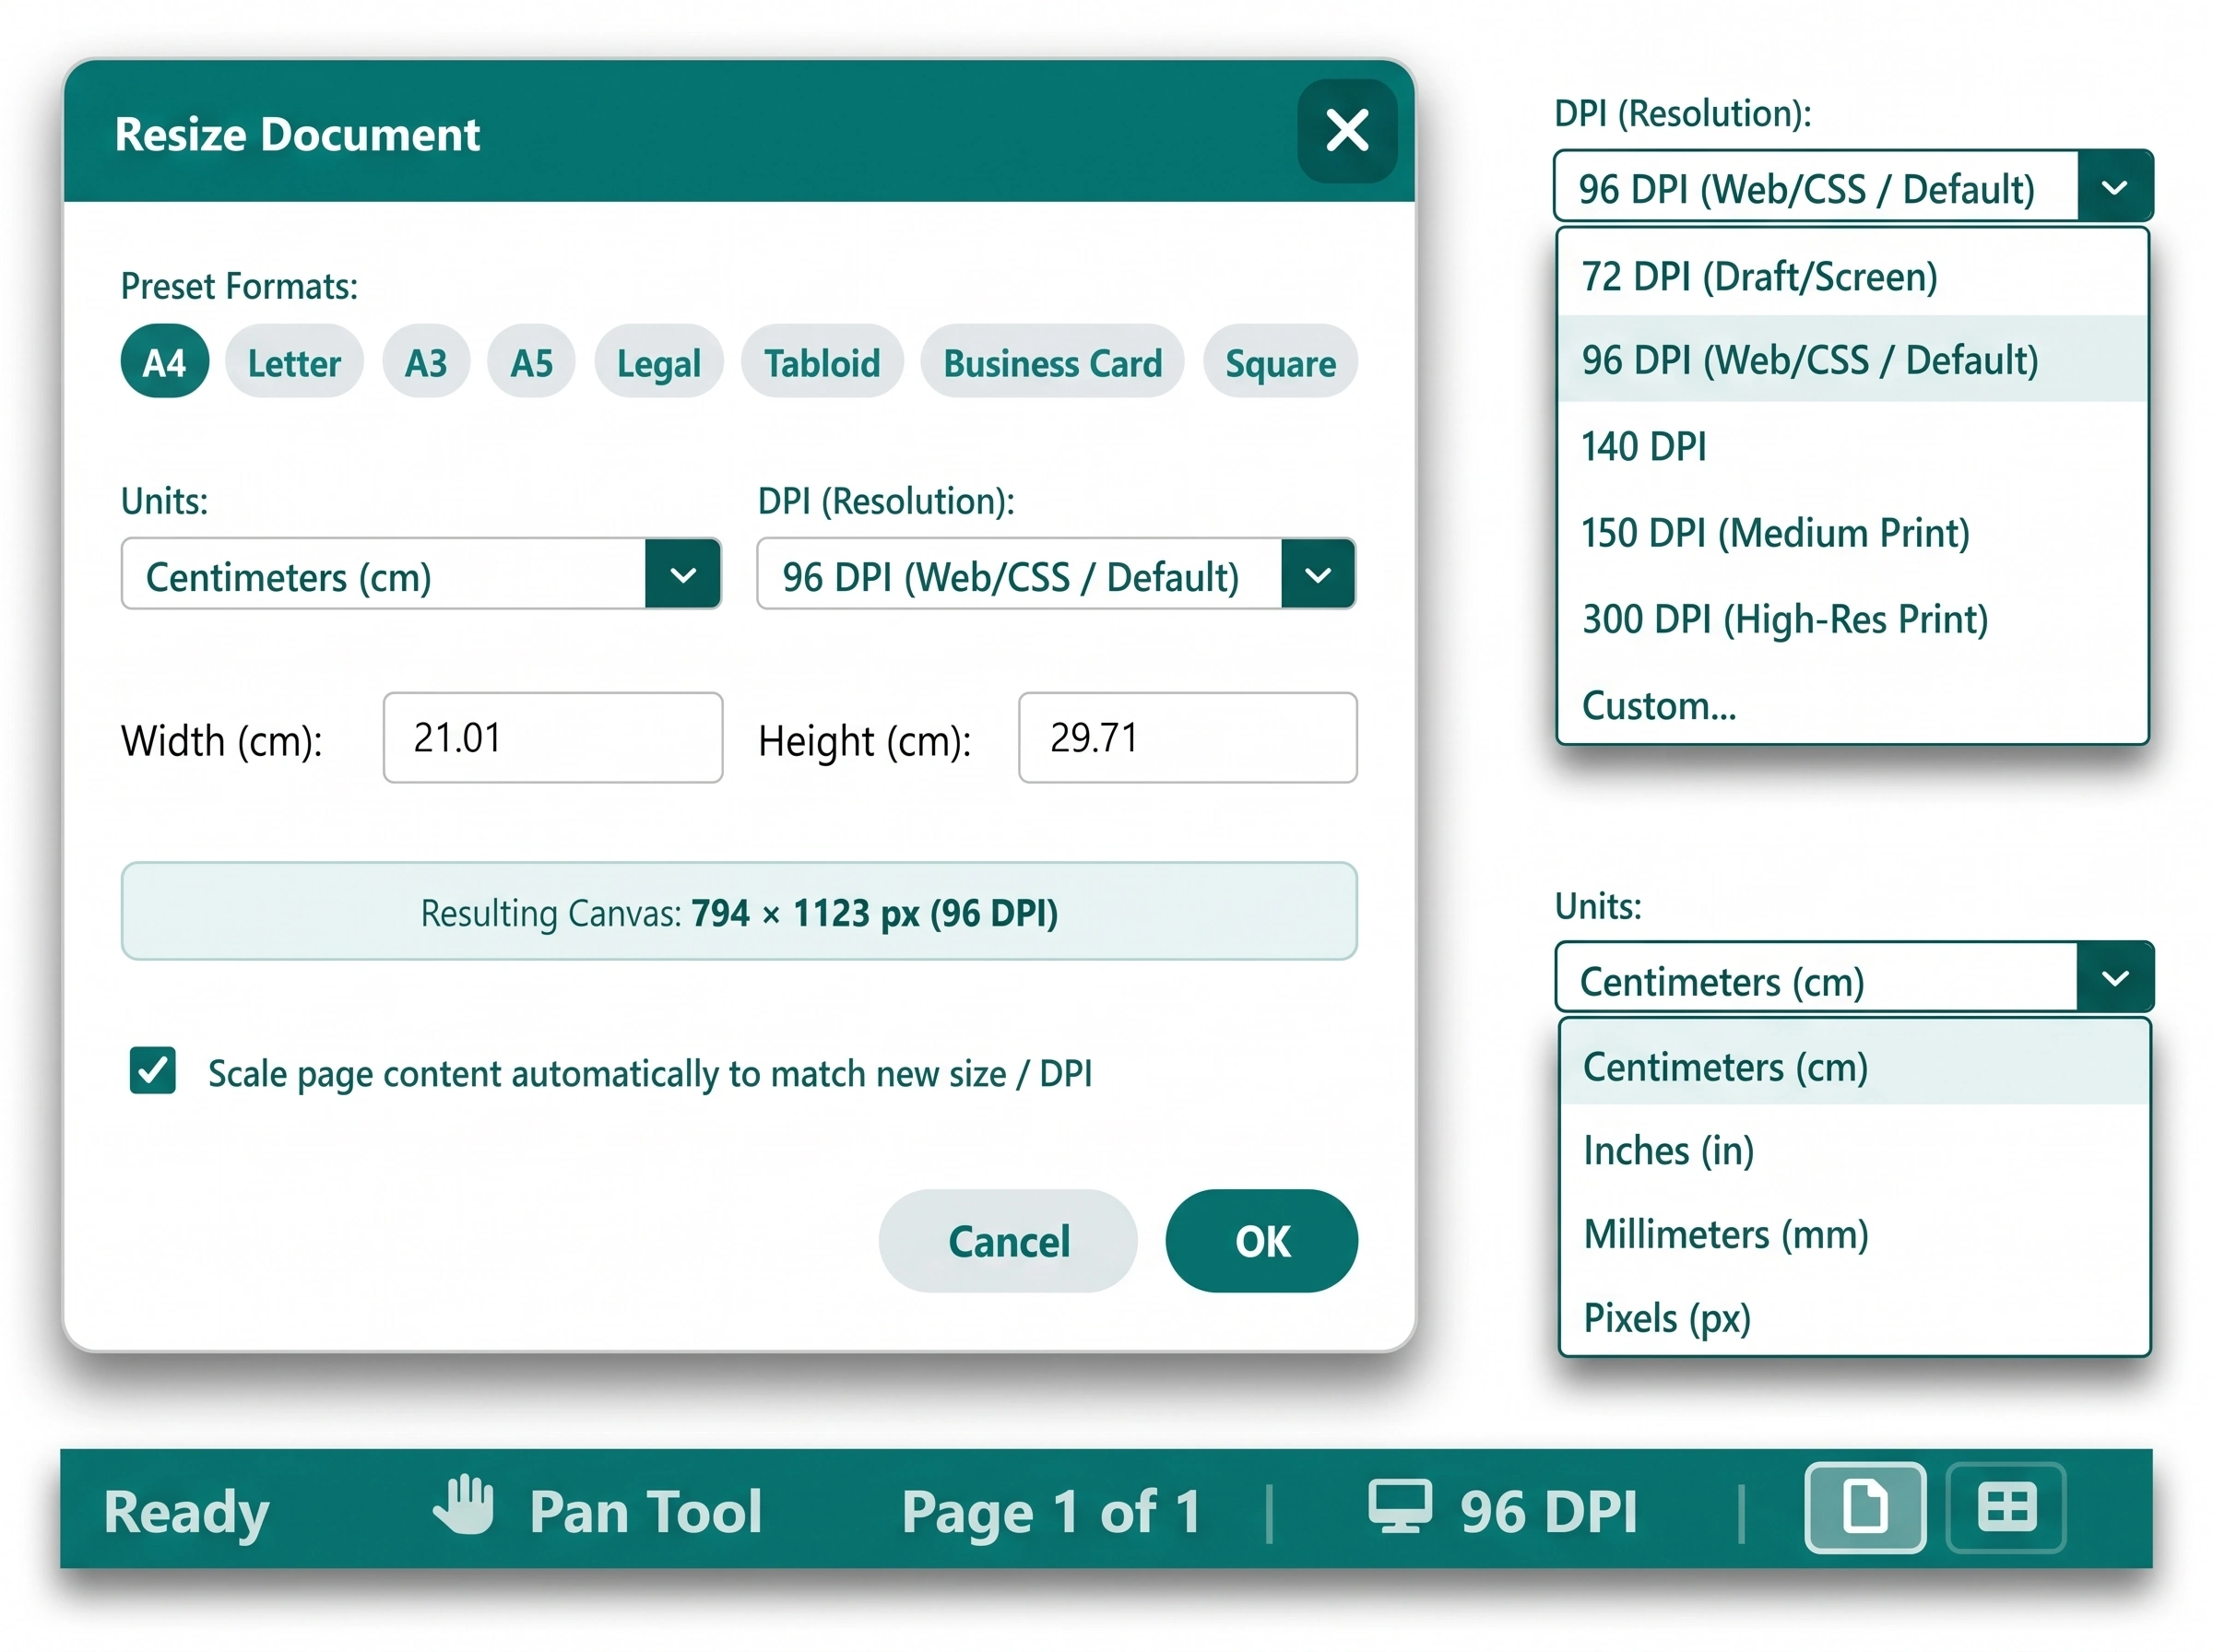Choose the Custom... DPI option

1852,705
